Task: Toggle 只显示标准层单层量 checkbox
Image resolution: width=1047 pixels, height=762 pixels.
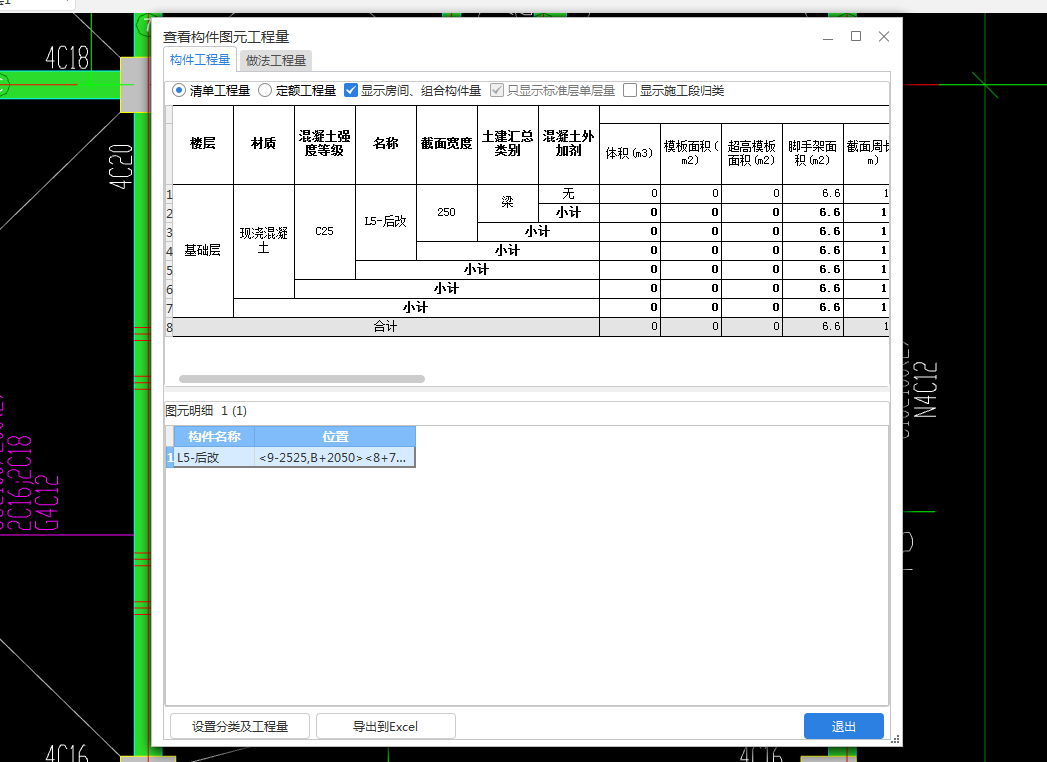Action: [x=497, y=89]
